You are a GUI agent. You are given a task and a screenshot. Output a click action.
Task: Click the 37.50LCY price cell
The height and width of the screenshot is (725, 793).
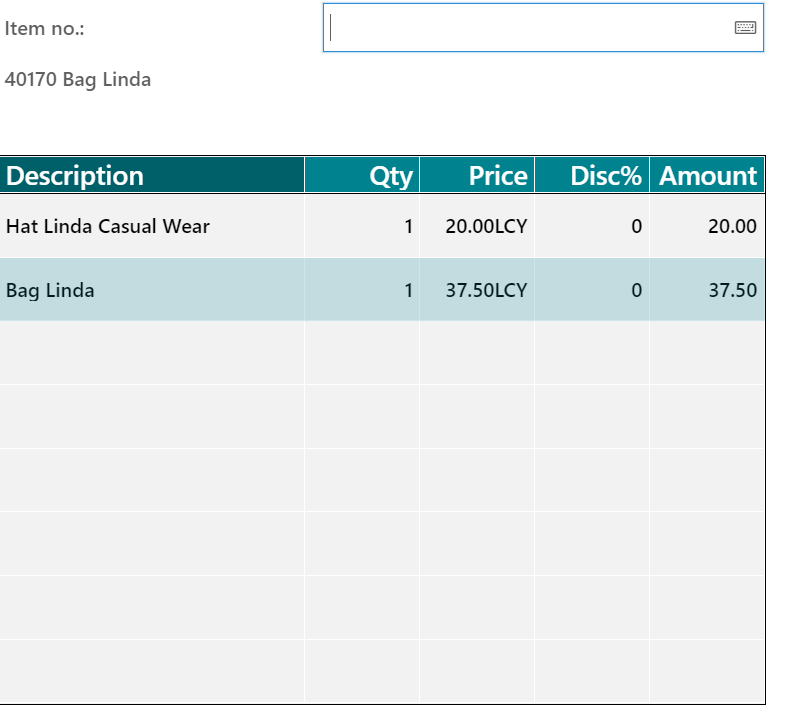pos(486,291)
